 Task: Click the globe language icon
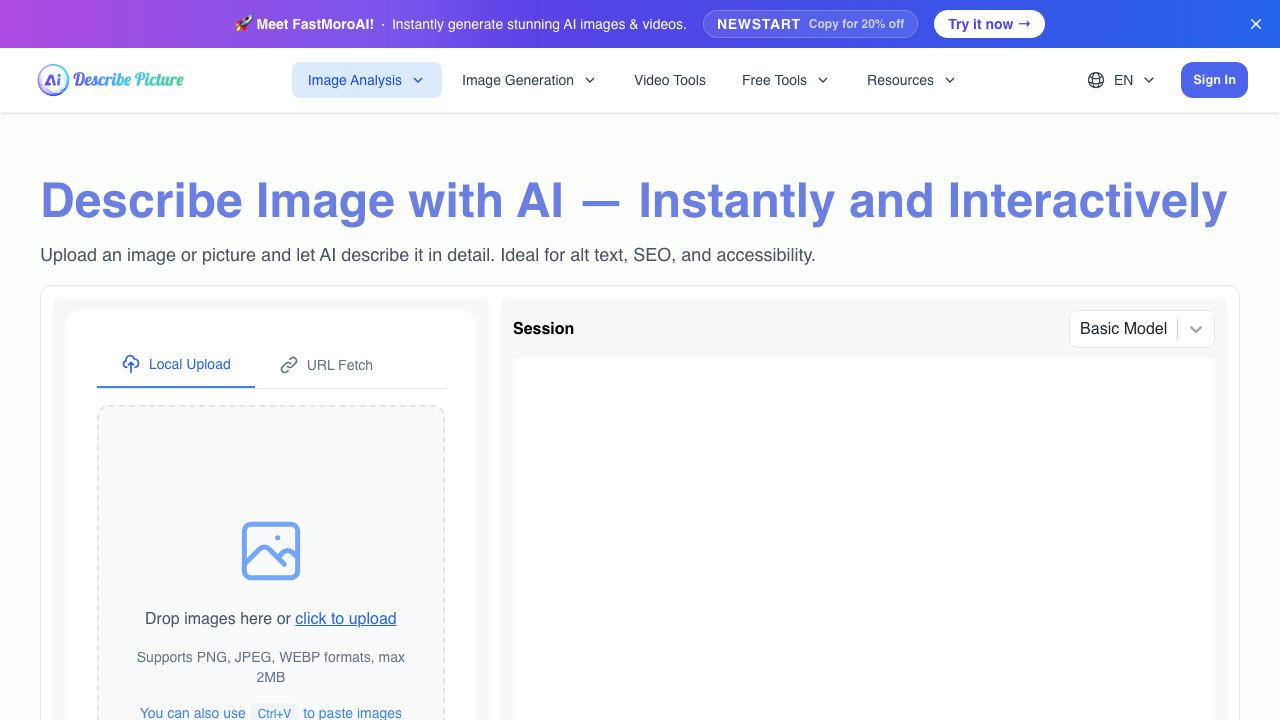pos(1096,80)
